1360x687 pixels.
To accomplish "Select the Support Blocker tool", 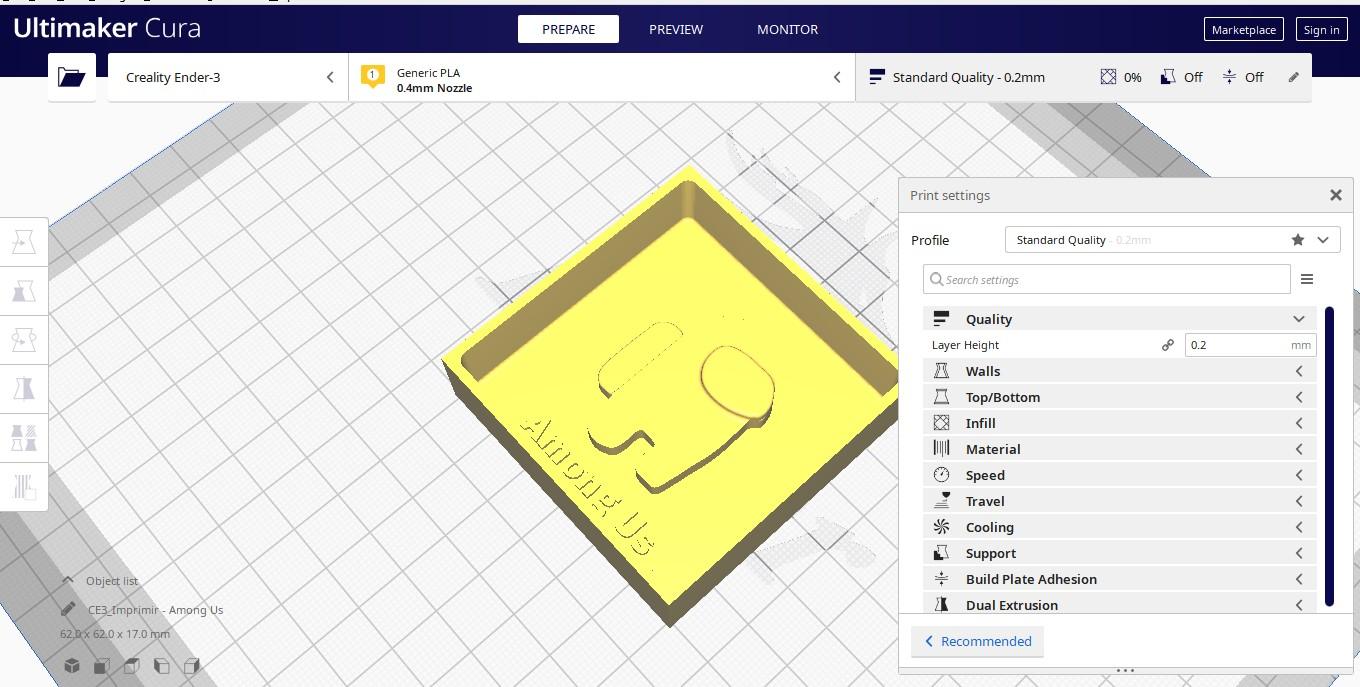I will 24,486.
